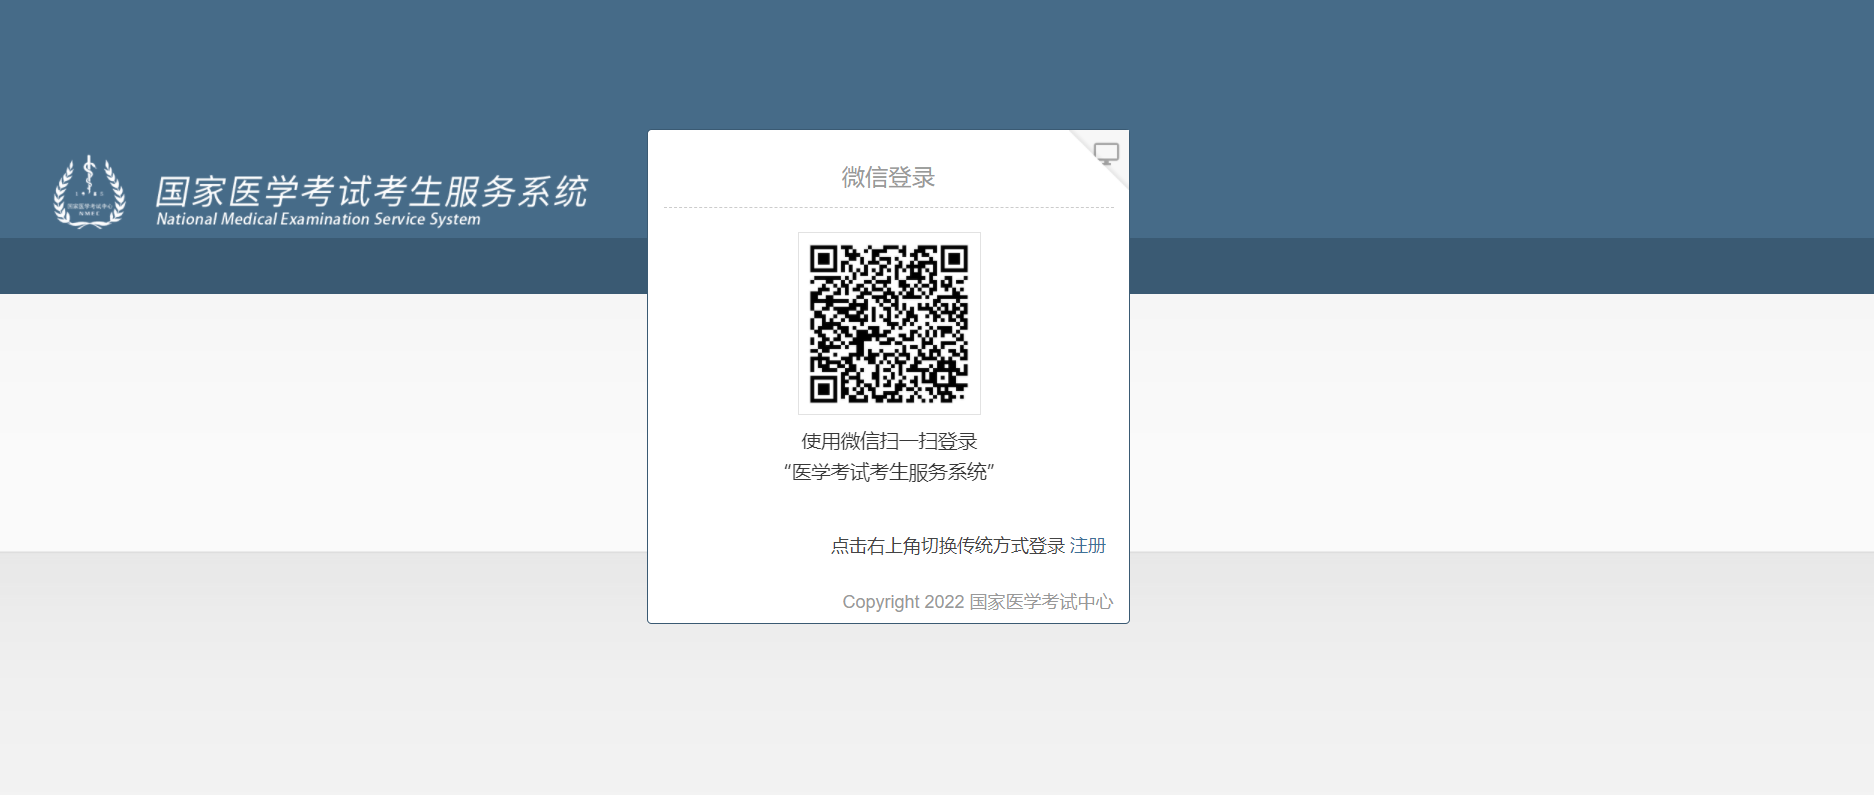Click the QR code's top-left finder square
Image resolution: width=1874 pixels, height=795 pixels.
(x=823, y=260)
